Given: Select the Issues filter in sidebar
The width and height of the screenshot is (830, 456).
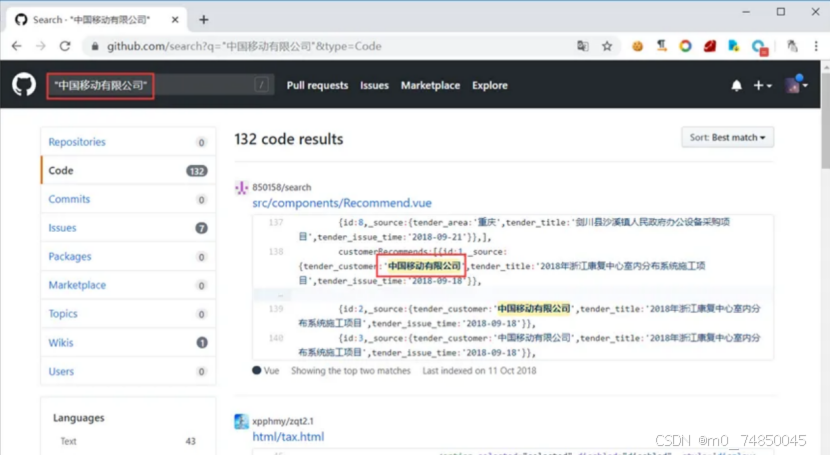Looking at the screenshot, I should pyautogui.click(x=128, y=228).
